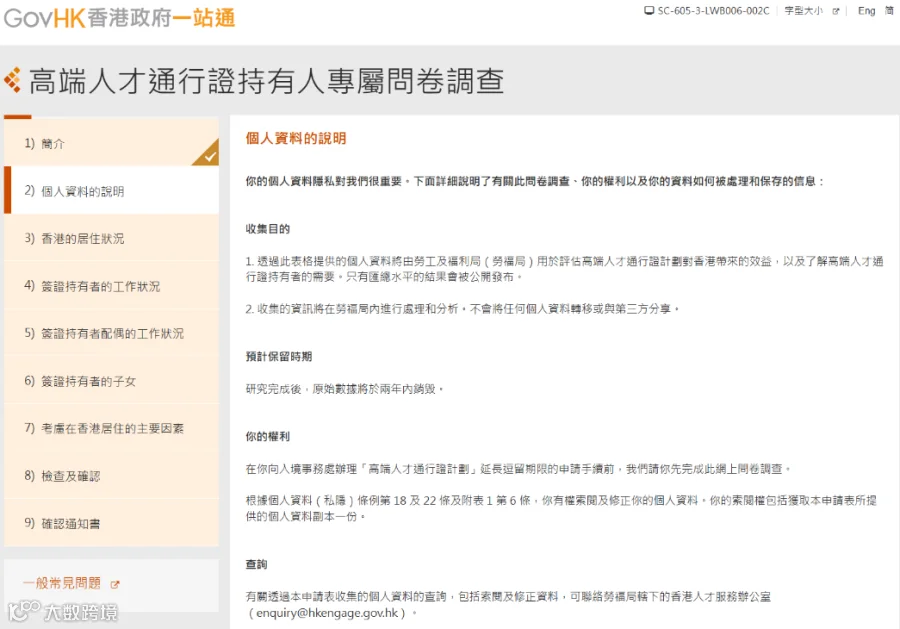Open the 字型大小 font size link
Screen dimensions: 900x629
[804, 10]
